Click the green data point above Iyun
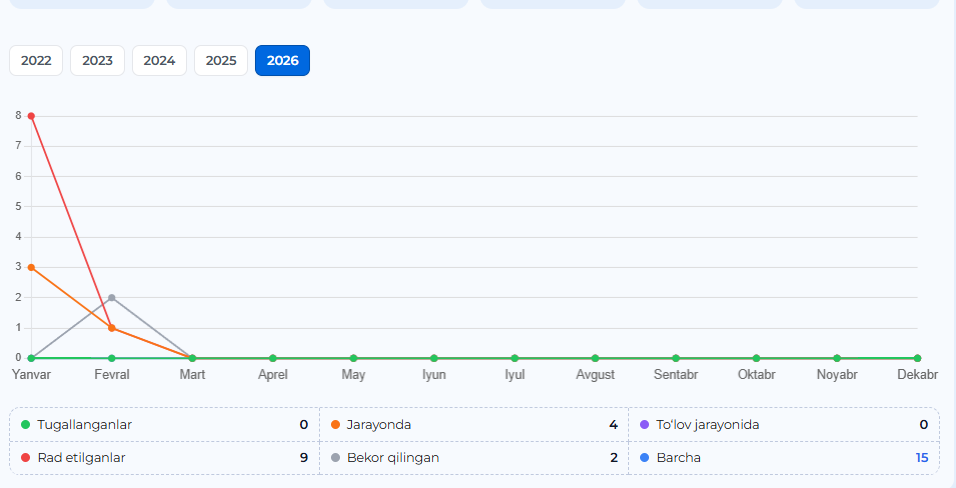Viewport: 956px width, 488px height. click(x=434, y=358)
